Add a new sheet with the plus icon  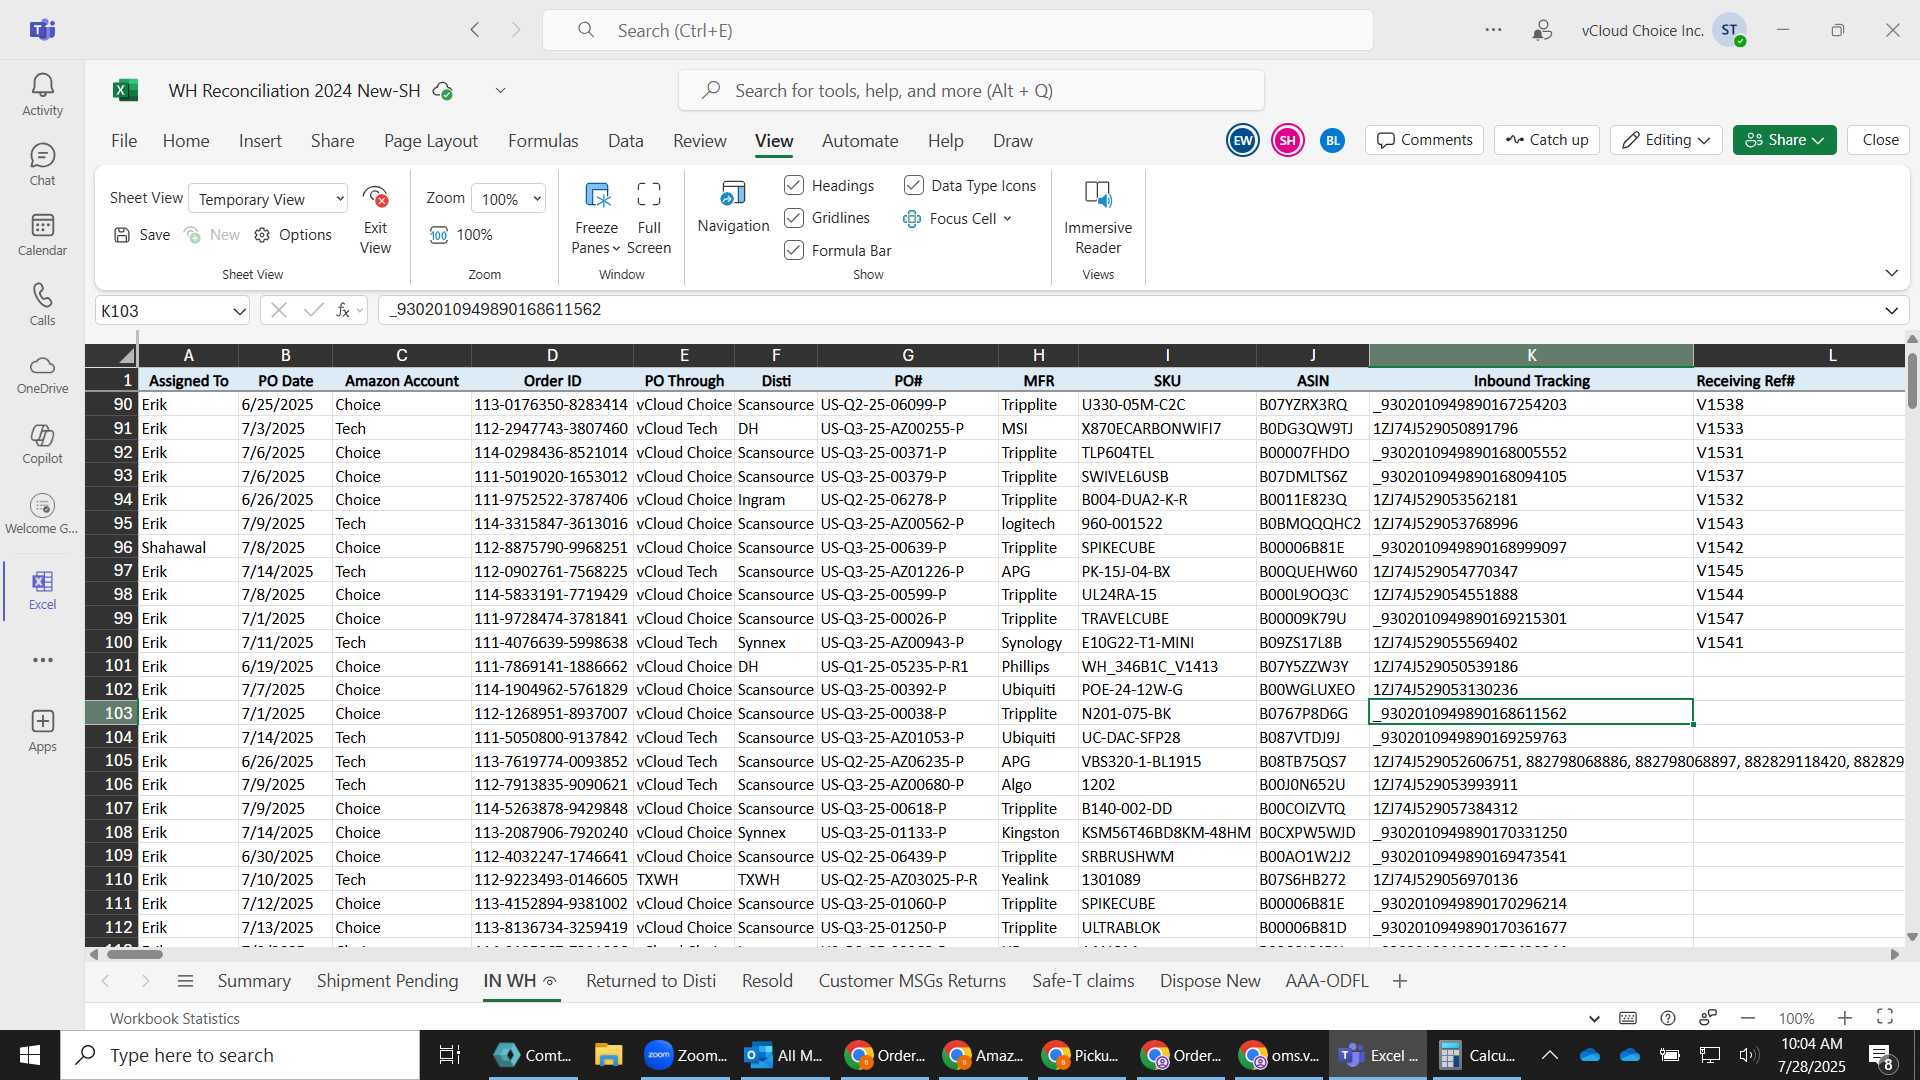tap(1400, 981)
